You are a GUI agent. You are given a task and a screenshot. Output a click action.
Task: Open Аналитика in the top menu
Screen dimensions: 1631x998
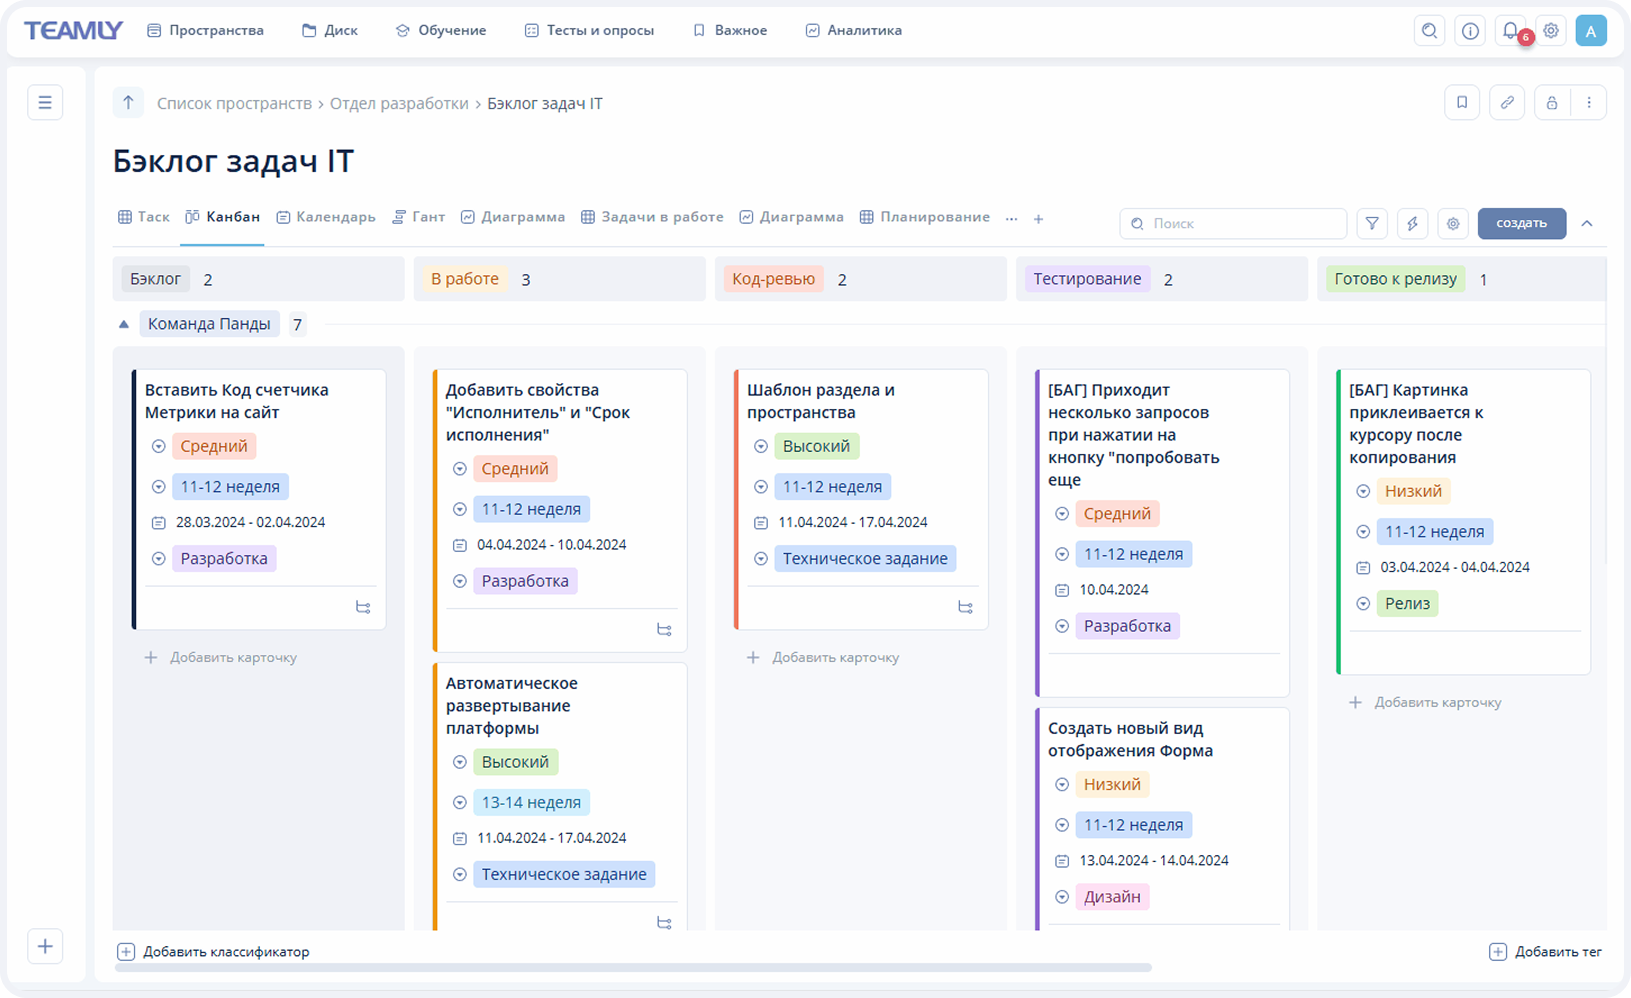pyautogui.click(x=853, y=31)
